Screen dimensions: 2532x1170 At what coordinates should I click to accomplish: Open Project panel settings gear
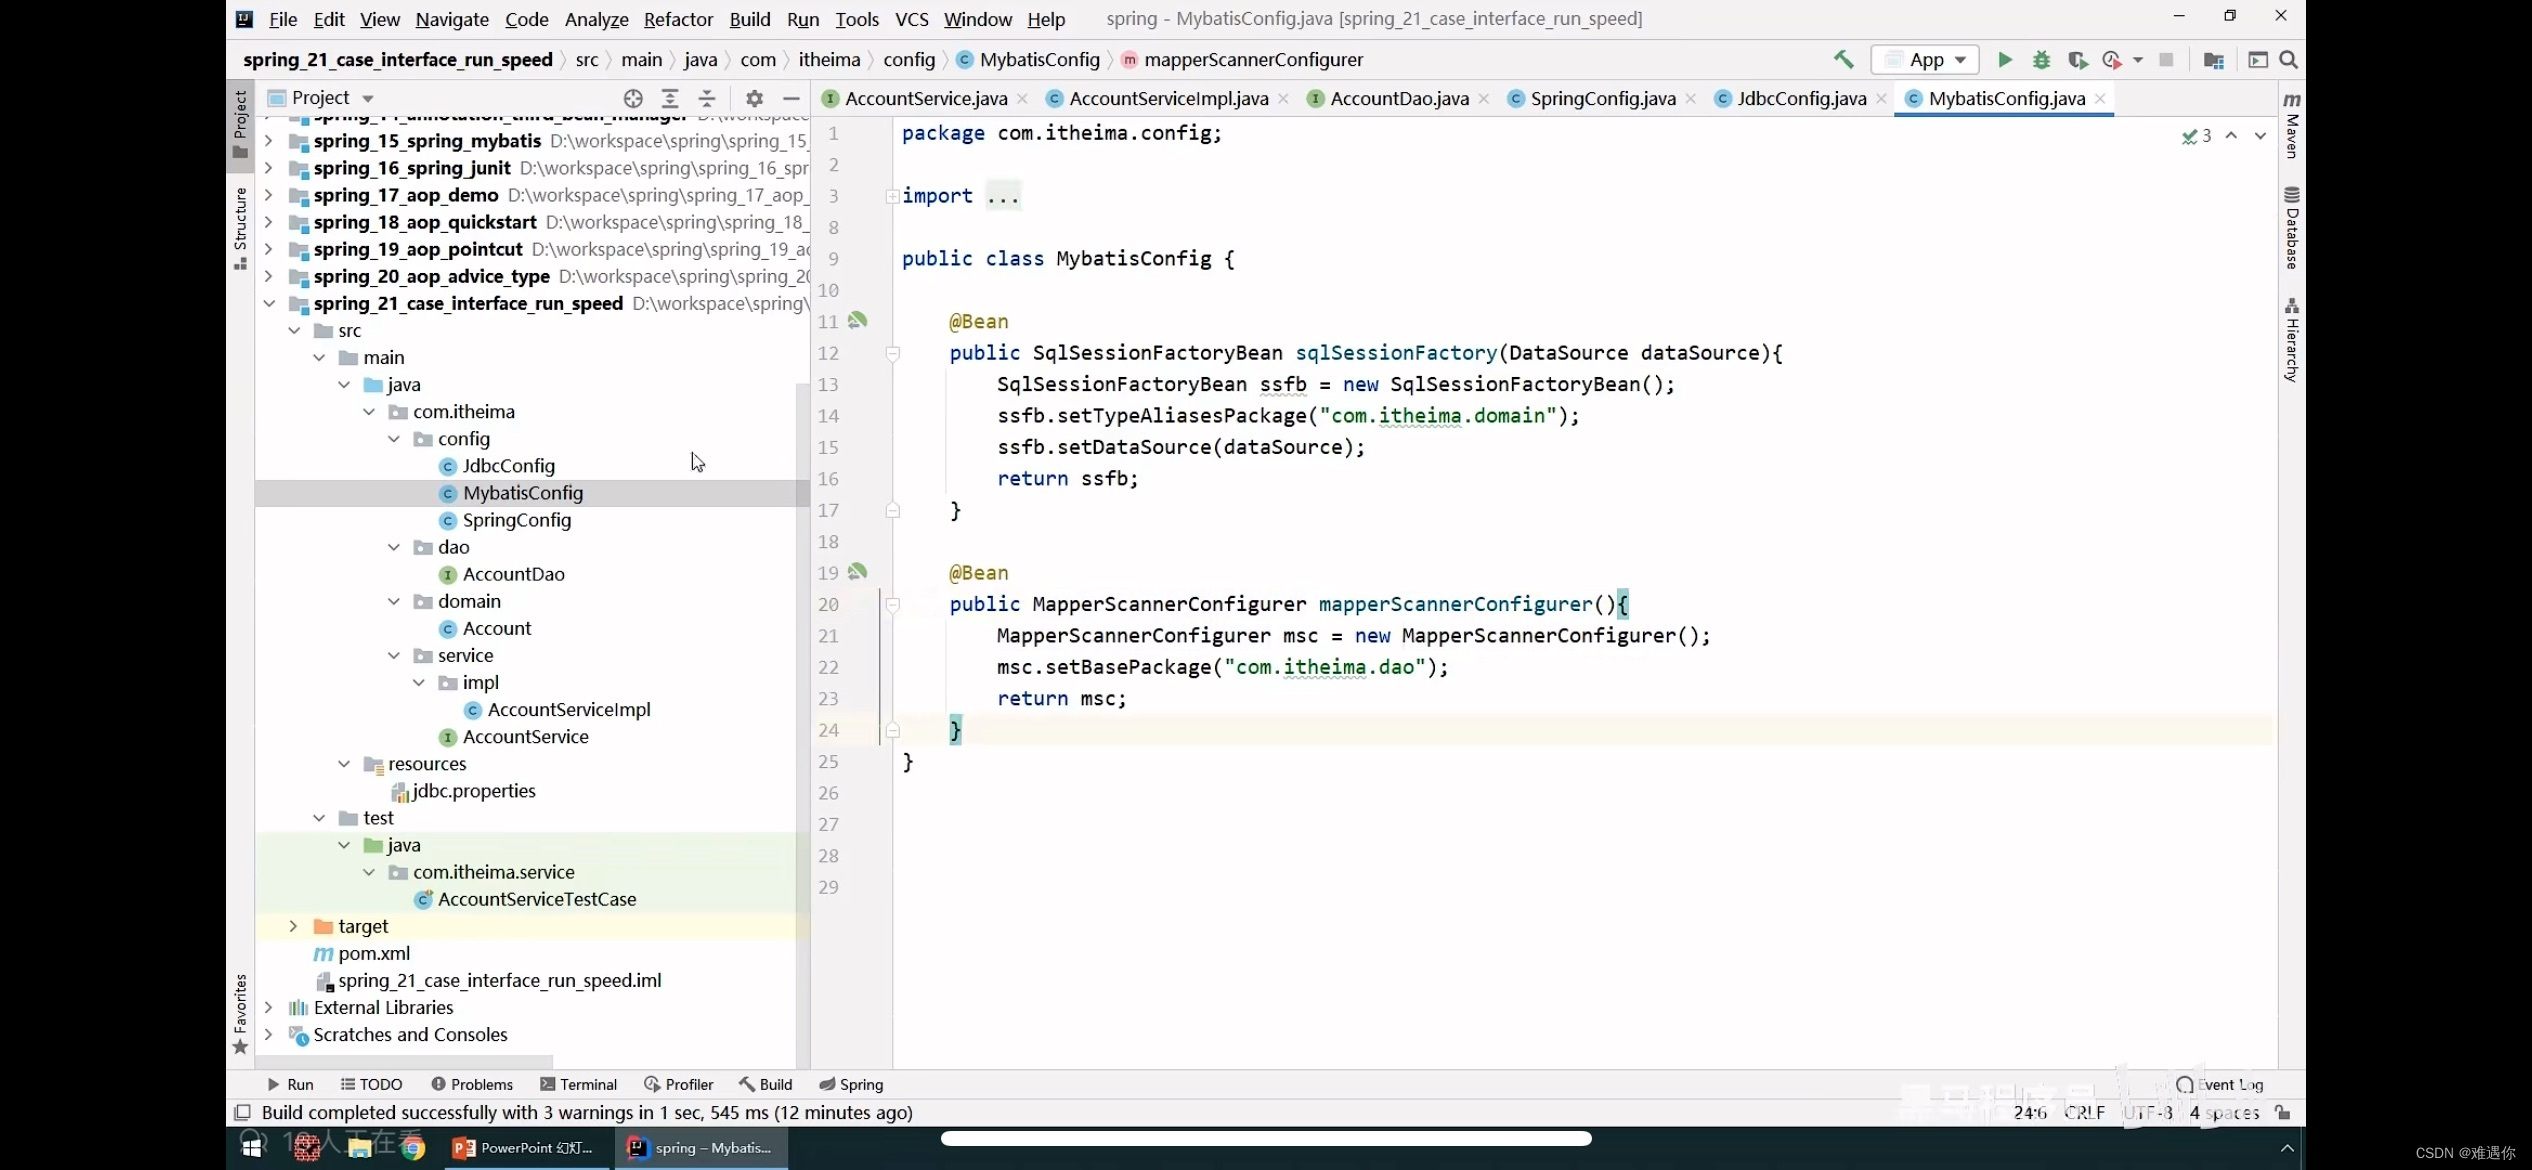pyautogui.click(x=755, y=98)
